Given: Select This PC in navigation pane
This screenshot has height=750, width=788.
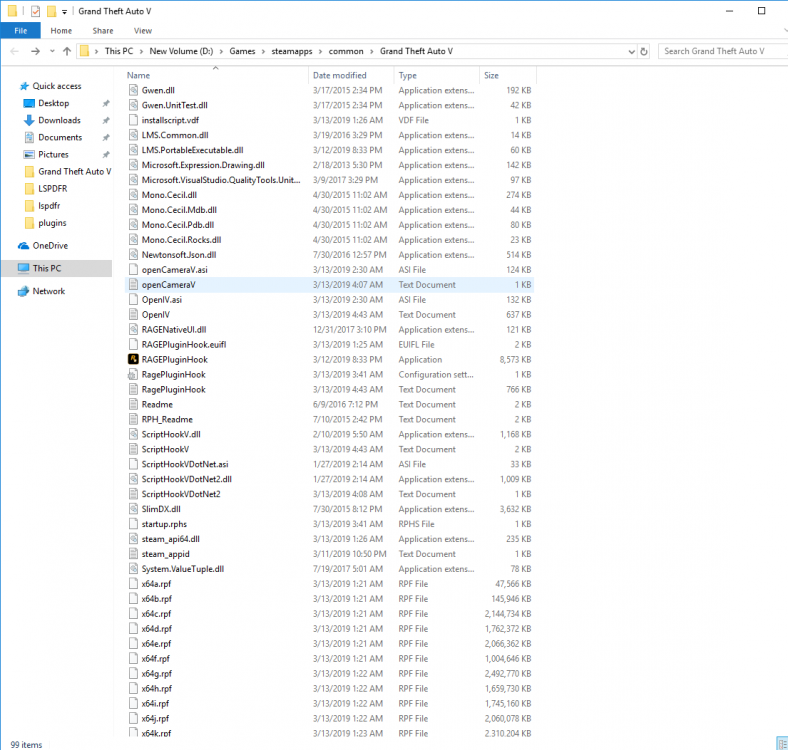Looking at the screenshot, I should coord(47,268).
